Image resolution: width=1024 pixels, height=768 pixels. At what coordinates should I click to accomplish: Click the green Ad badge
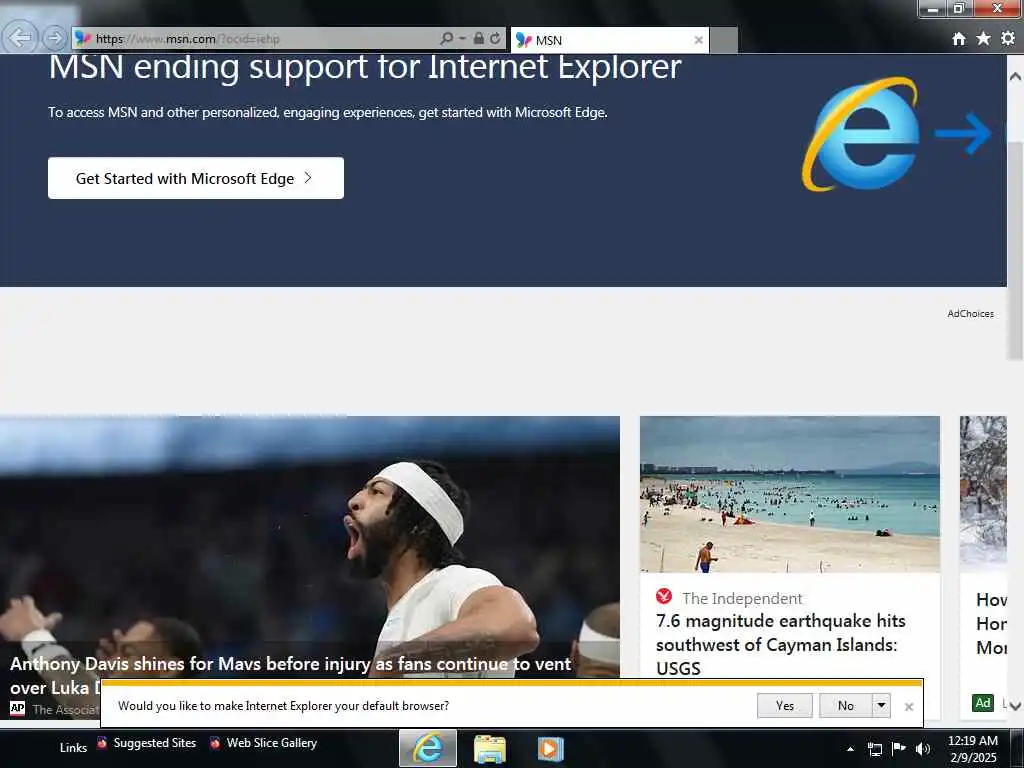pyautogui.click(x=983, y=703)
